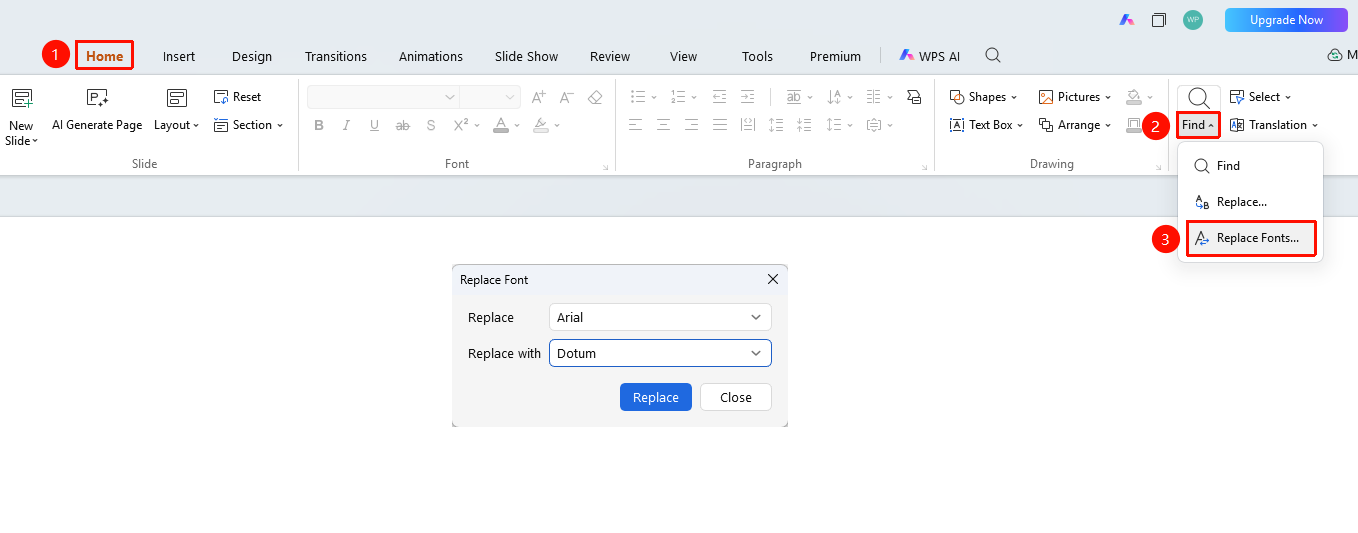
Task: Open the font color picker
Action: 505,125
